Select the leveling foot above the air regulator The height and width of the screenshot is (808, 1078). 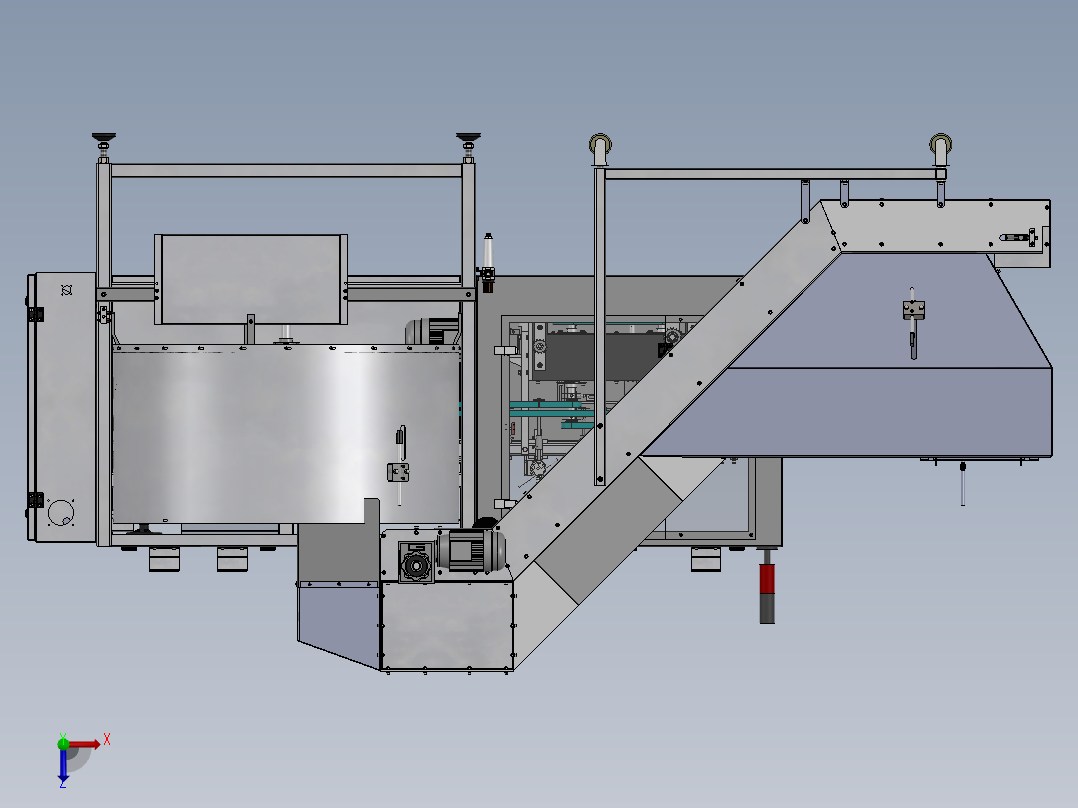point(468,147)
